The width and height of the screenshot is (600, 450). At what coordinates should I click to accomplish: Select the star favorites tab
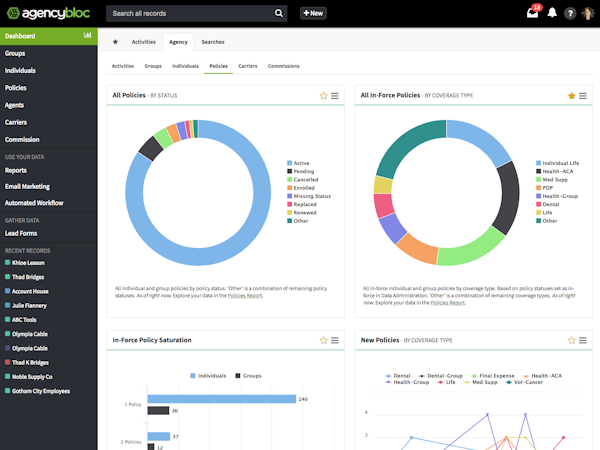115,42
